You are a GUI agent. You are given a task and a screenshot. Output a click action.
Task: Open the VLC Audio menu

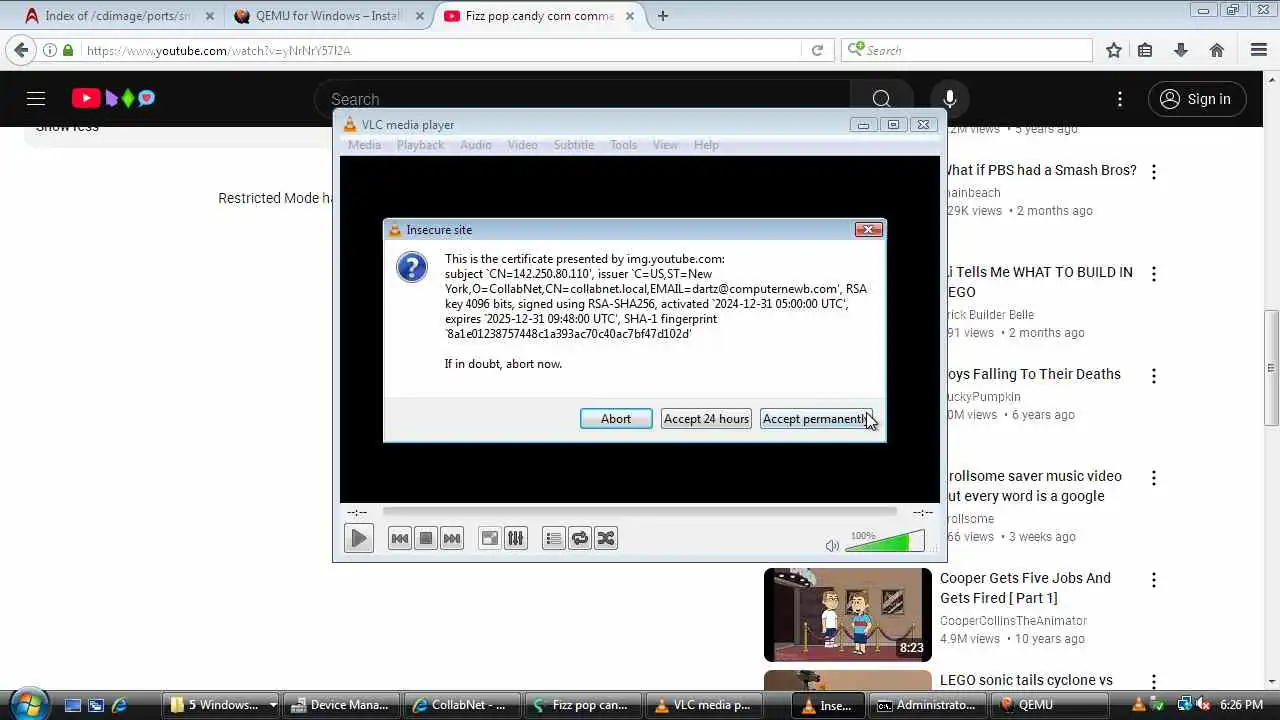coord(476,145)
